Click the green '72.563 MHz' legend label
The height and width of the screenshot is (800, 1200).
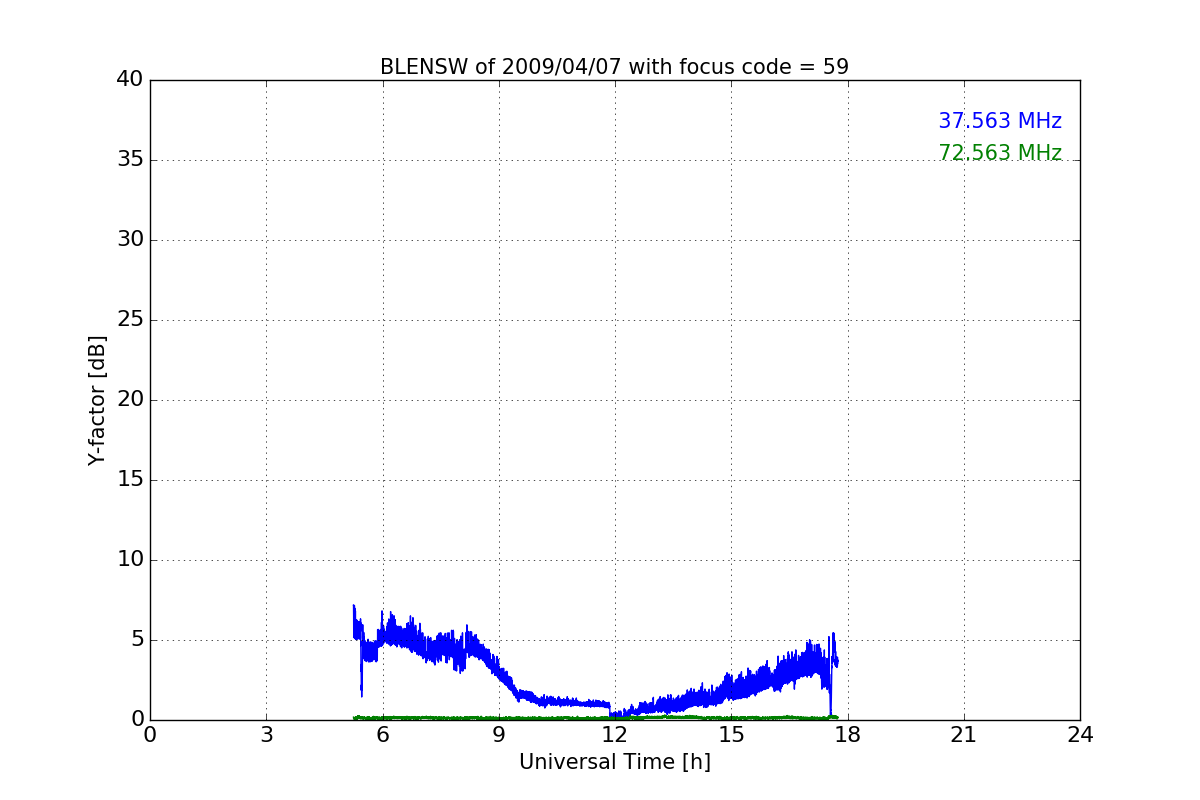pyautogui.click(x=1000, y=153)
